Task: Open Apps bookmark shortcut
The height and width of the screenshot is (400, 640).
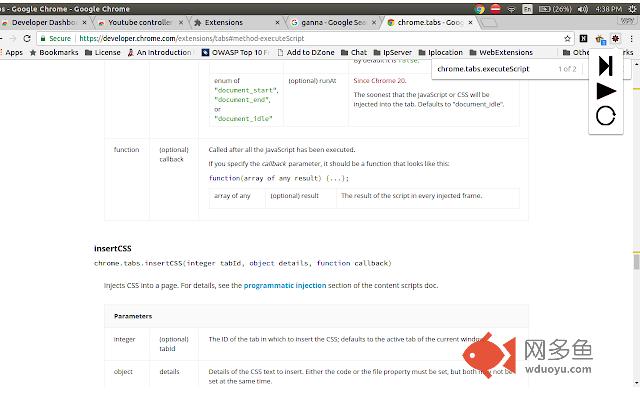Action: pyautogui.click(x=12, y=52)
